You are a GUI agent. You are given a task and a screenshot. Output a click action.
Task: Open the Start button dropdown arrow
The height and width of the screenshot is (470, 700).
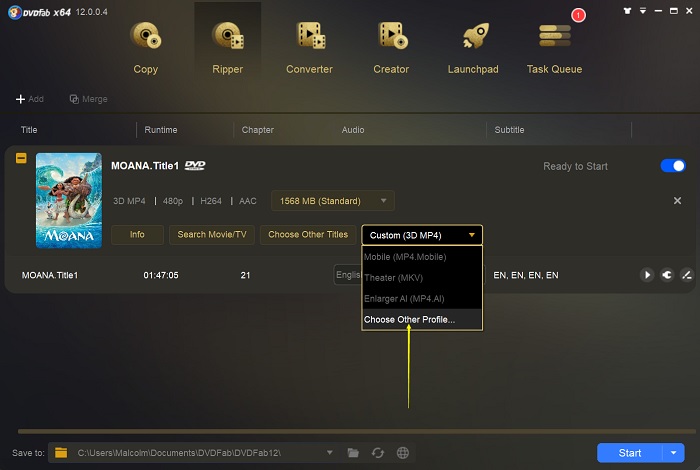click(x=674, y=453)
